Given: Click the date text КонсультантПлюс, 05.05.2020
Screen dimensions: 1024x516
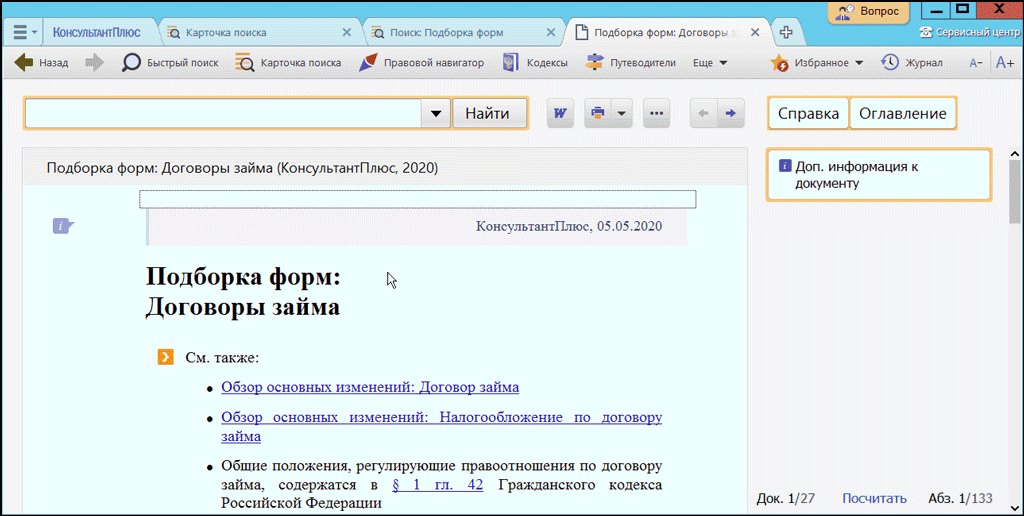Looking at the screenshot, I should (x=569, y=226).
